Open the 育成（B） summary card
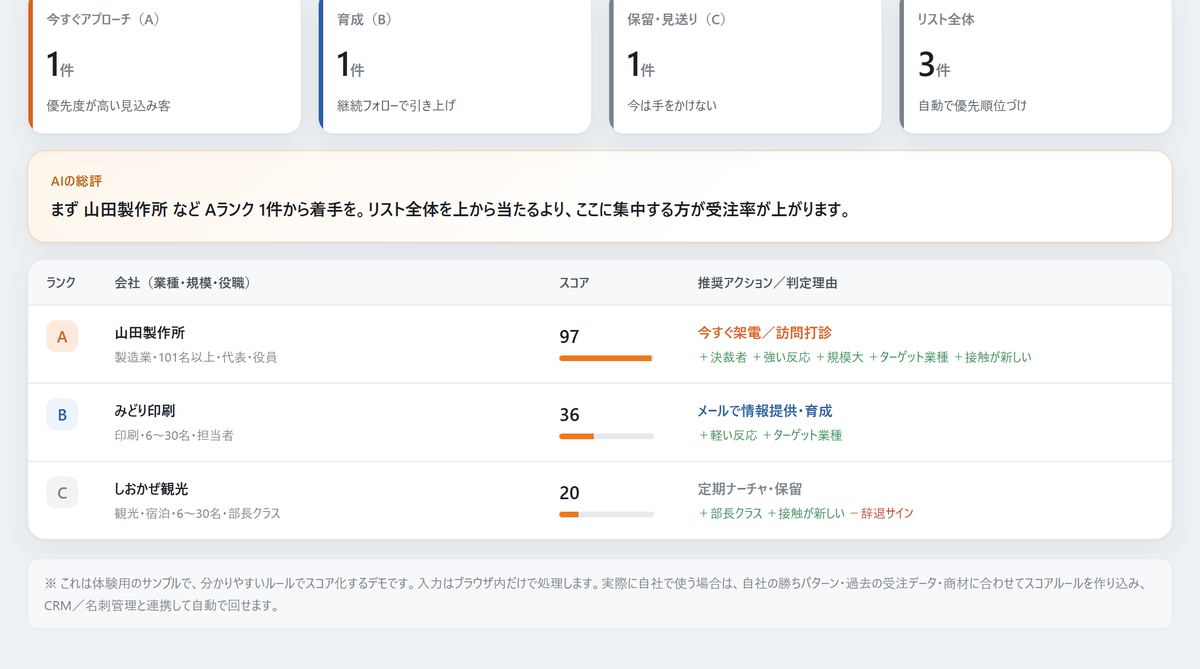Image resolution: width=1200 pixels, height=669 pixels. pyautogui.click(x=455, y=64)
